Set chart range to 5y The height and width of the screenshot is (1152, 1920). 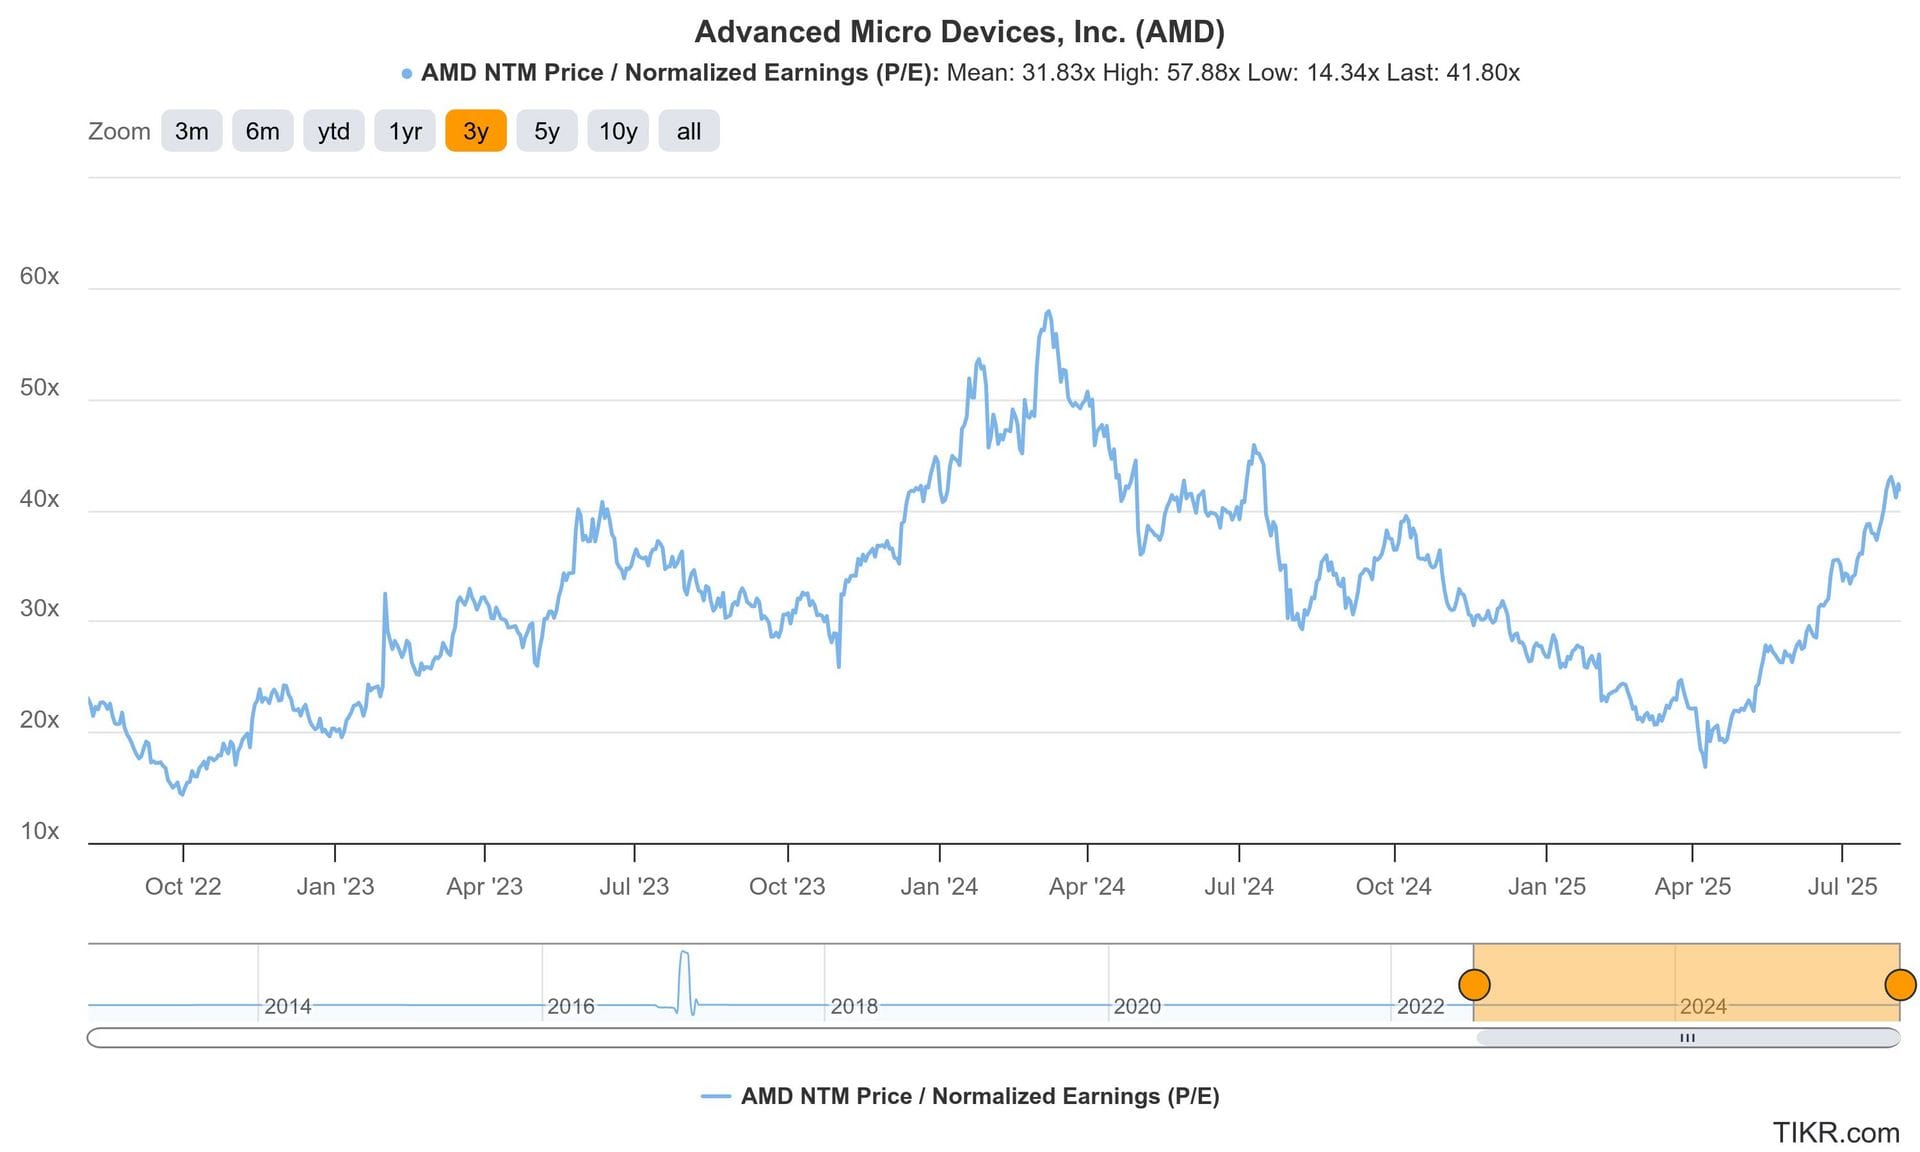(x=547, y=131)
